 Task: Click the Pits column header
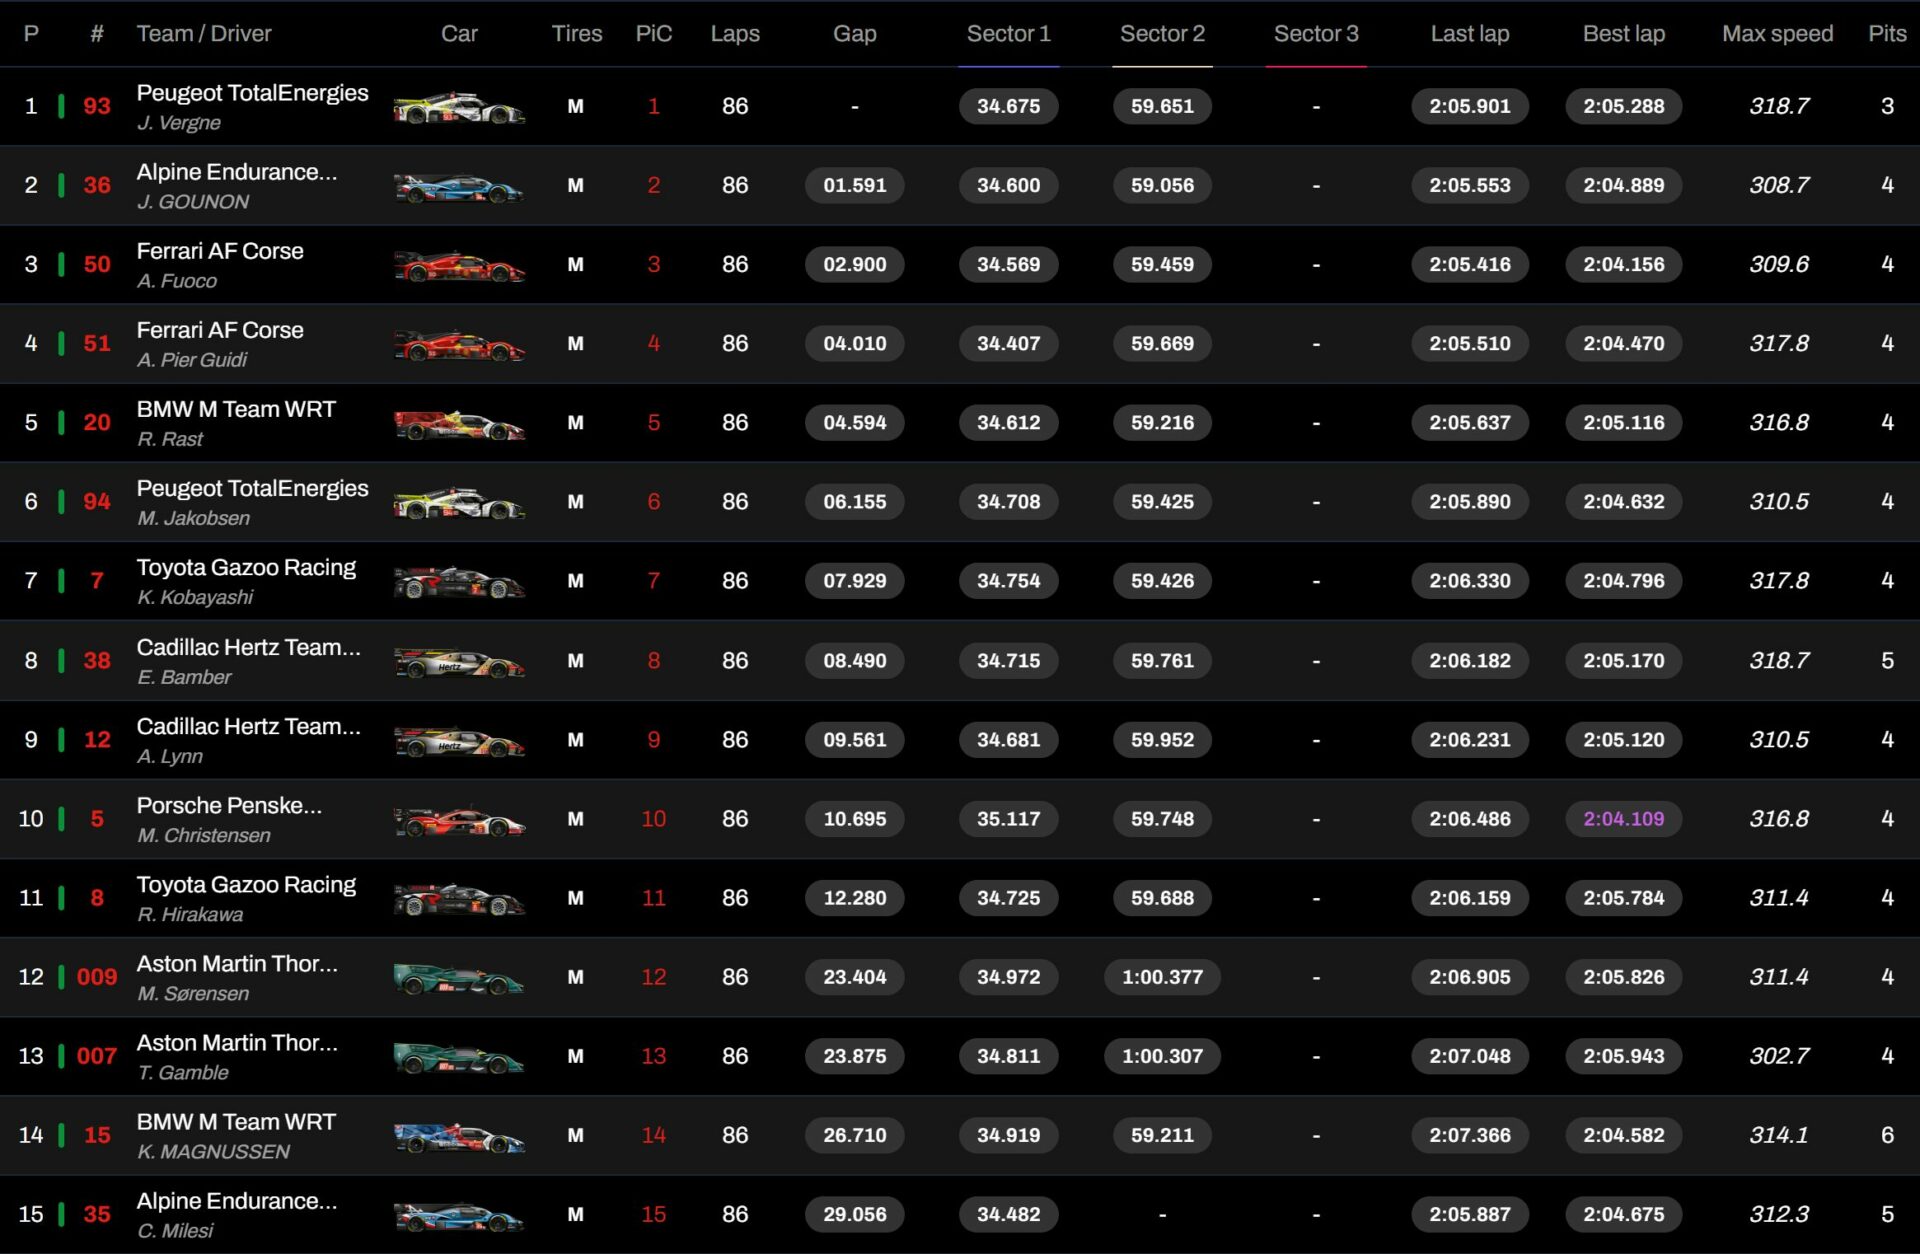pos(1887,34)
